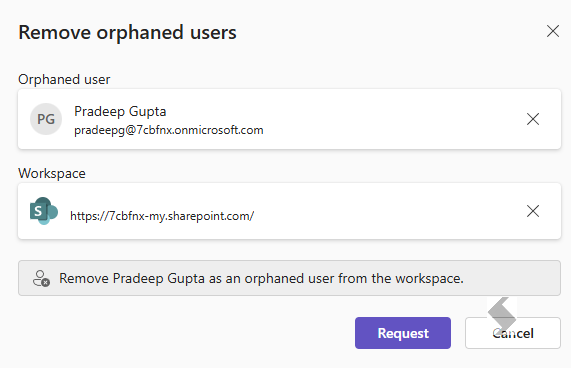Click the SharePoint workspace icon
This screenshot has height=368, width=571.
(x=44, y=211)
